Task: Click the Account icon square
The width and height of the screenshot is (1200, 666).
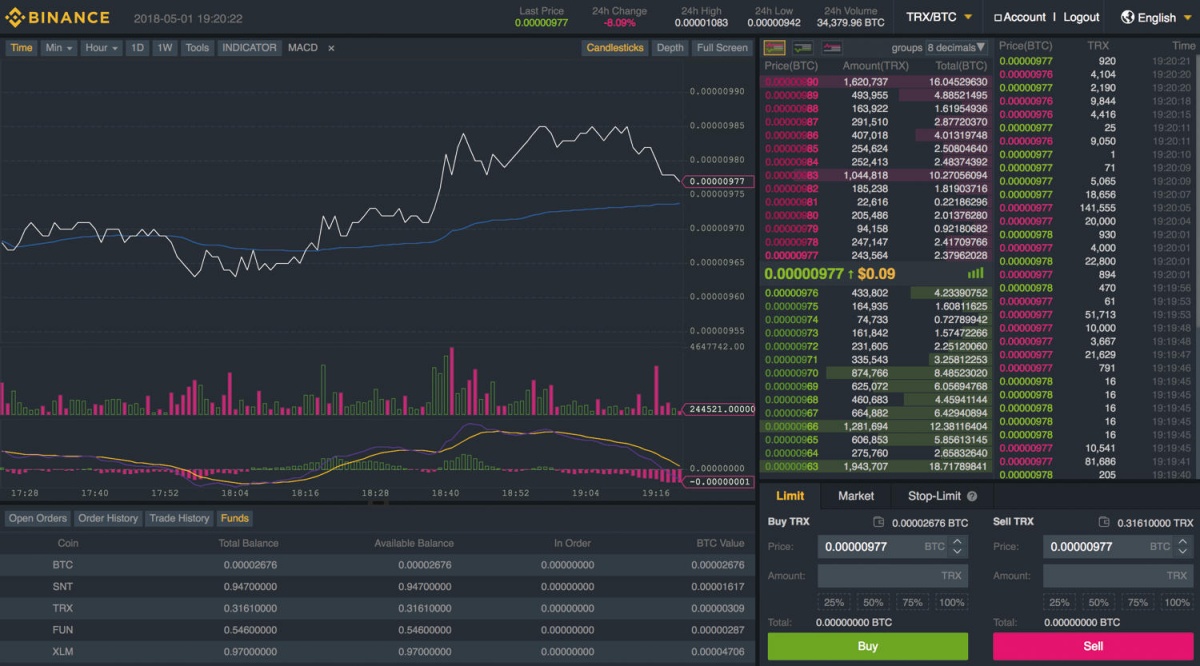Action: (x=997, y=18)
